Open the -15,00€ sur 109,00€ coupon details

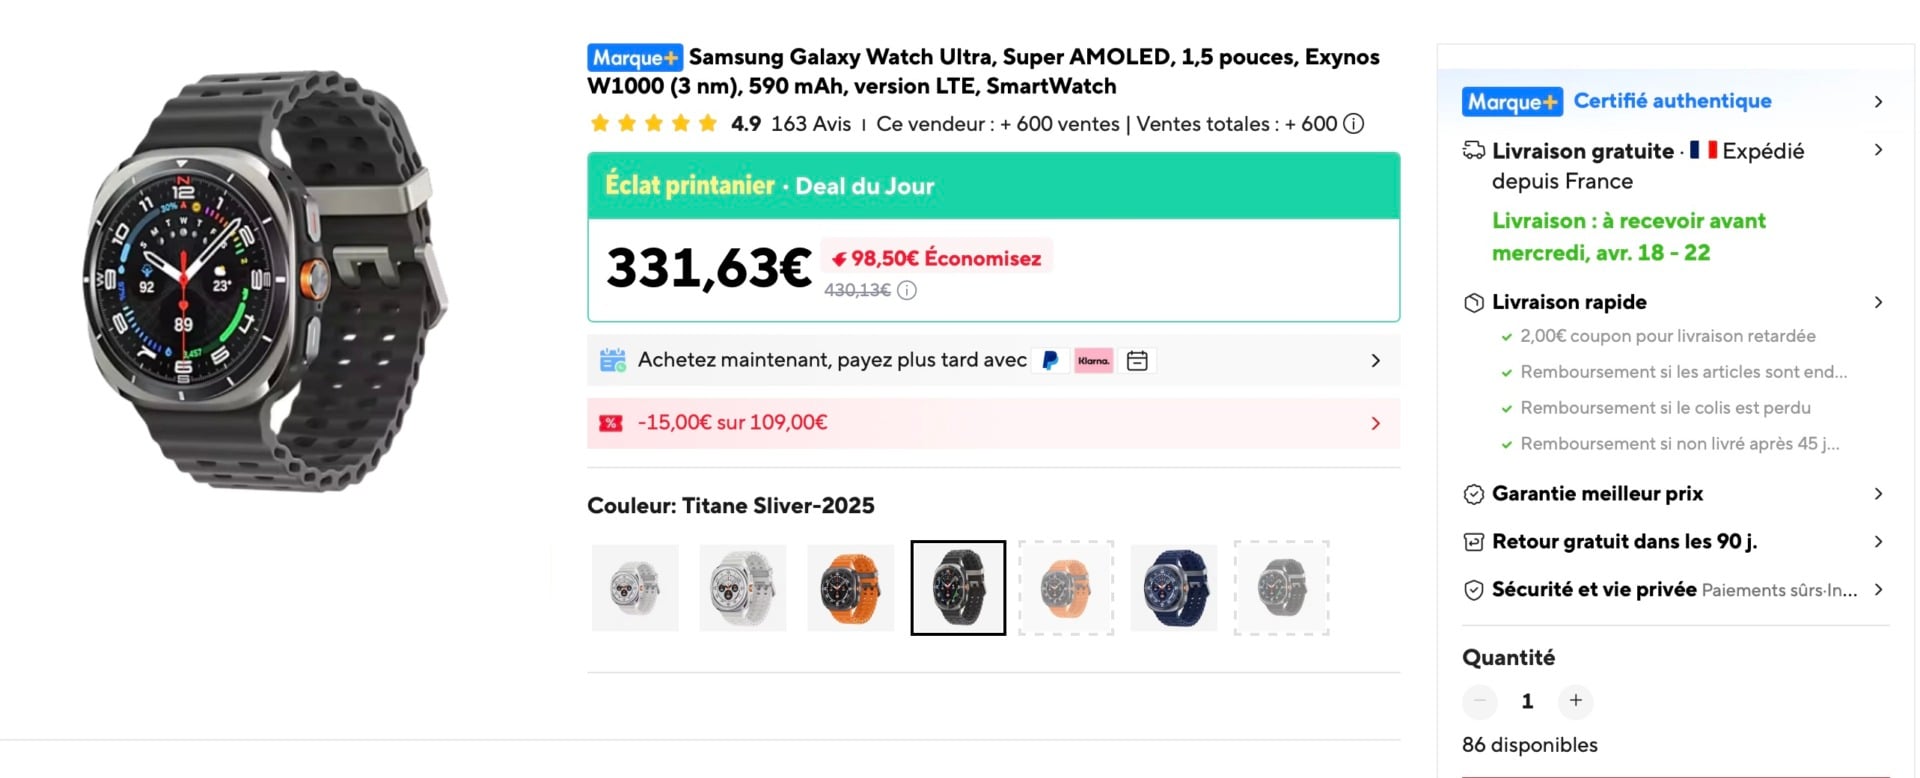(1376, 423)
